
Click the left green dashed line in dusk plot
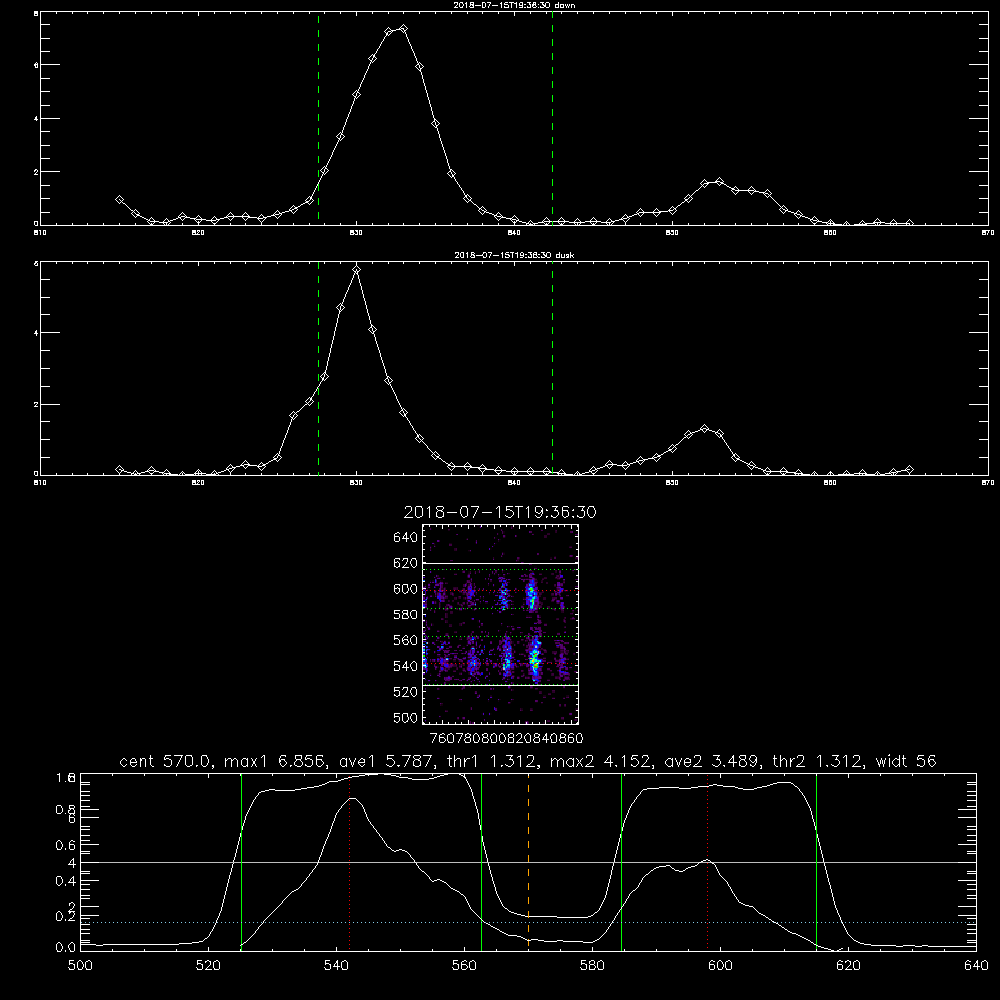pos(318,368)
